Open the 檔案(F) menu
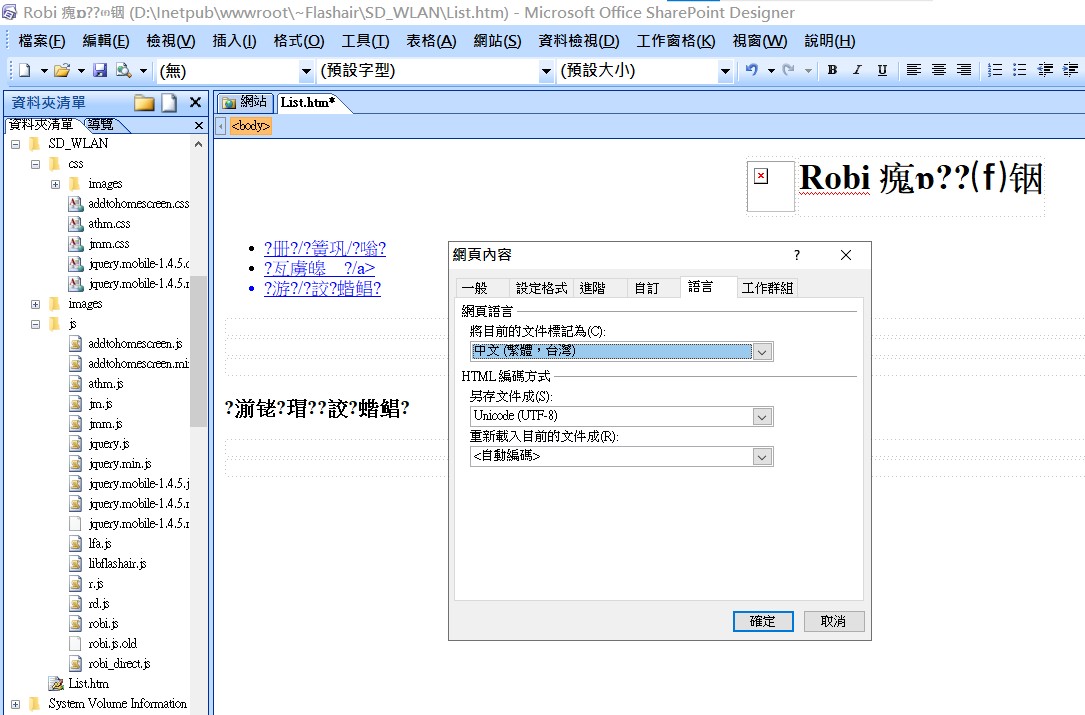 tap(42, 41)
